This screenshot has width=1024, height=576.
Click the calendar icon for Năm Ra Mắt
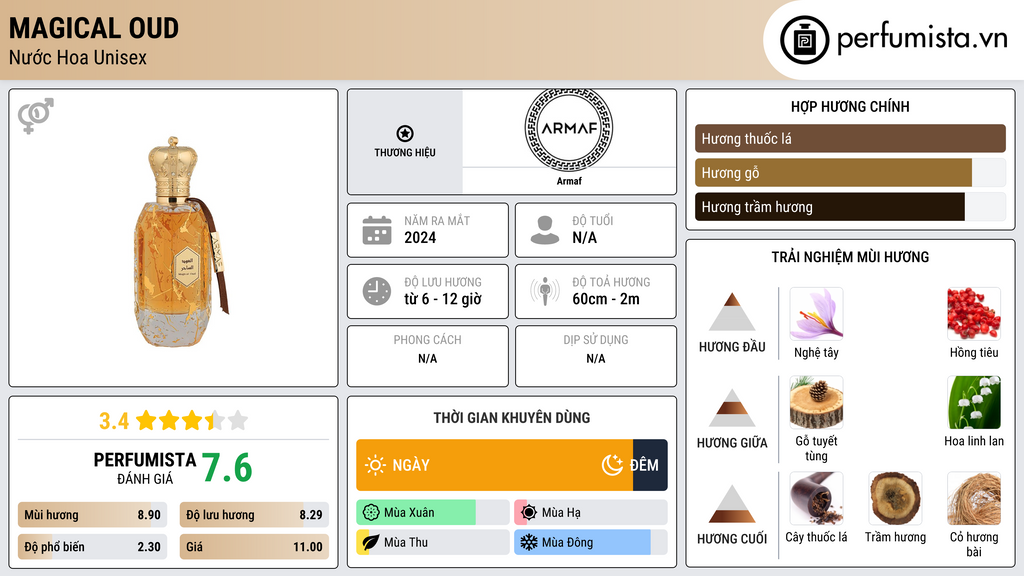click(x=377, y=230)
